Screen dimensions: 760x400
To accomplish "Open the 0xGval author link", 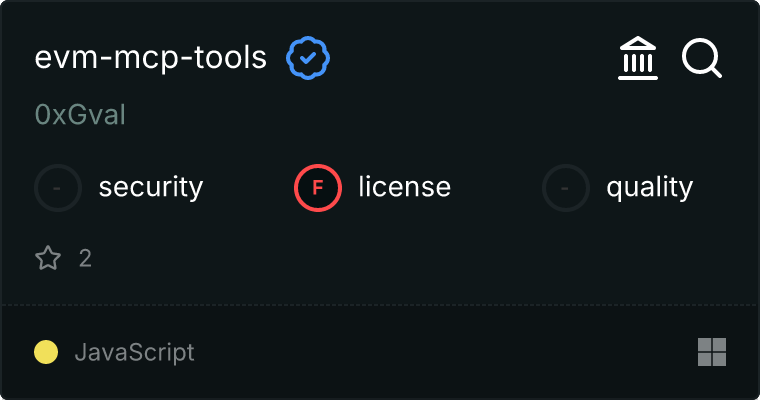I will click(80, 115).
